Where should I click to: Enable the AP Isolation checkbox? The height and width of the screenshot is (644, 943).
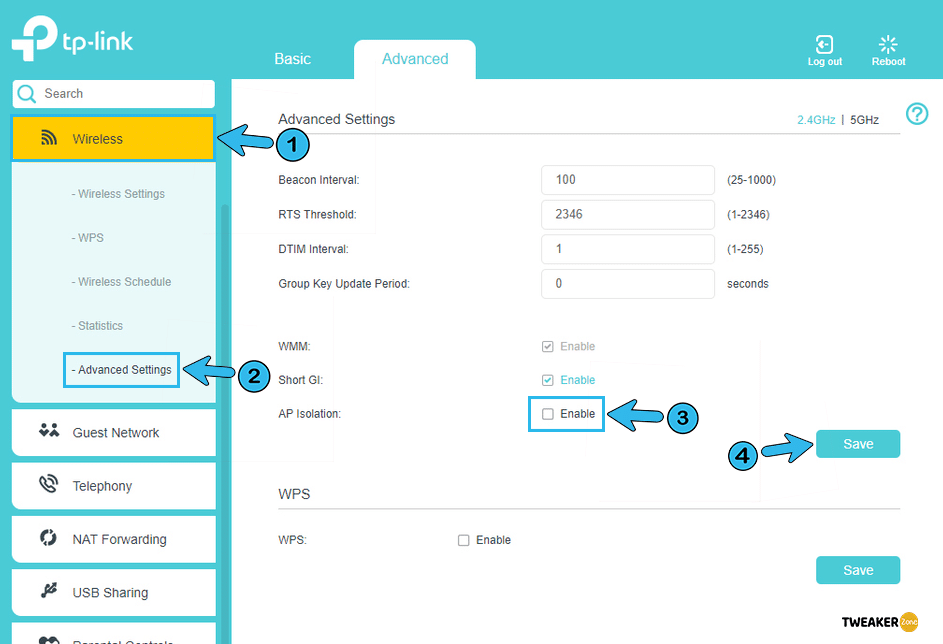(x=547, y=414)
